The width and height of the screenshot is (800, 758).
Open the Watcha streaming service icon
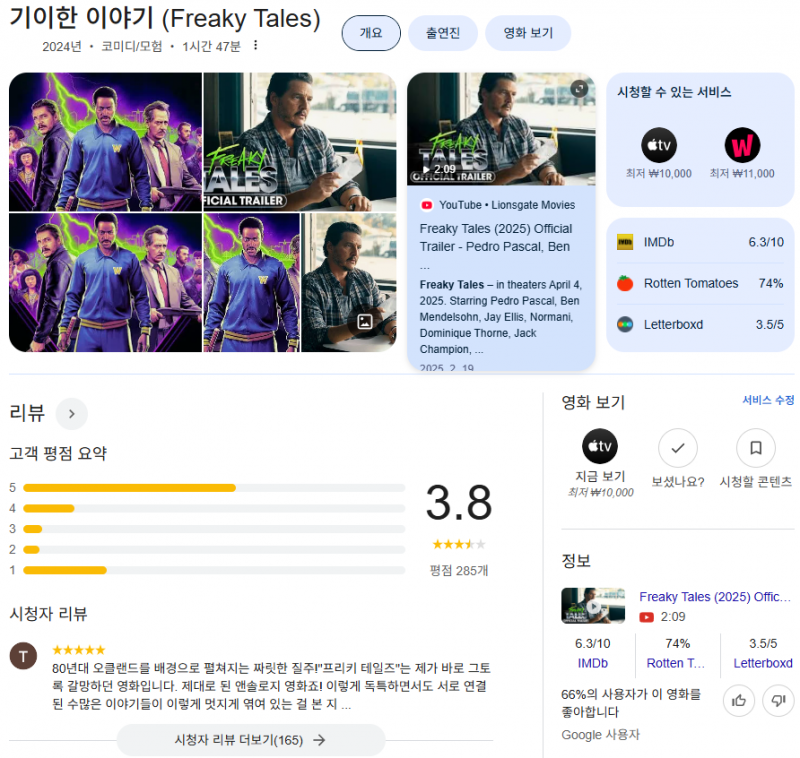coord(742,145)
